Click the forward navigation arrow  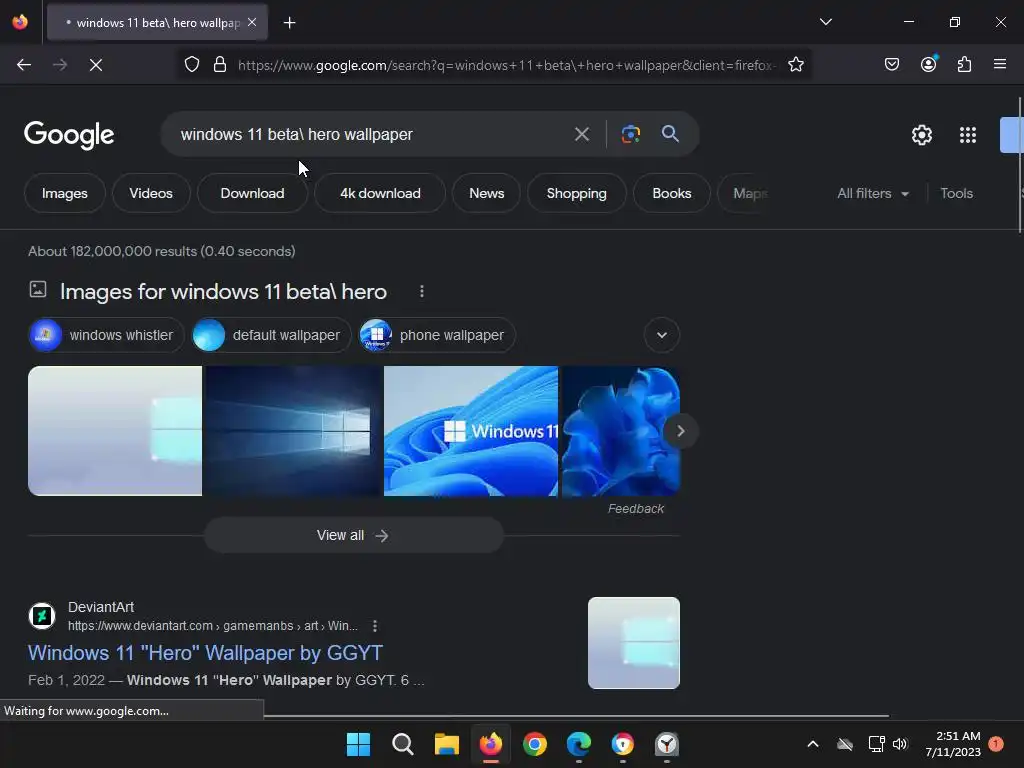60,65
